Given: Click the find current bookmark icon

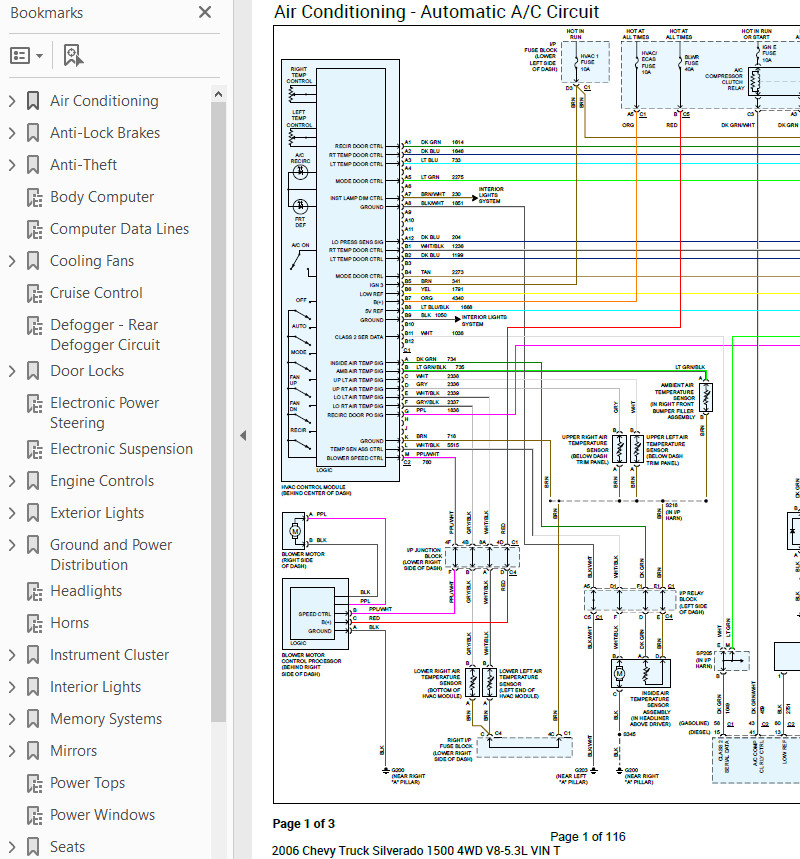Looking at the screenshot, I should pos(73,55).
